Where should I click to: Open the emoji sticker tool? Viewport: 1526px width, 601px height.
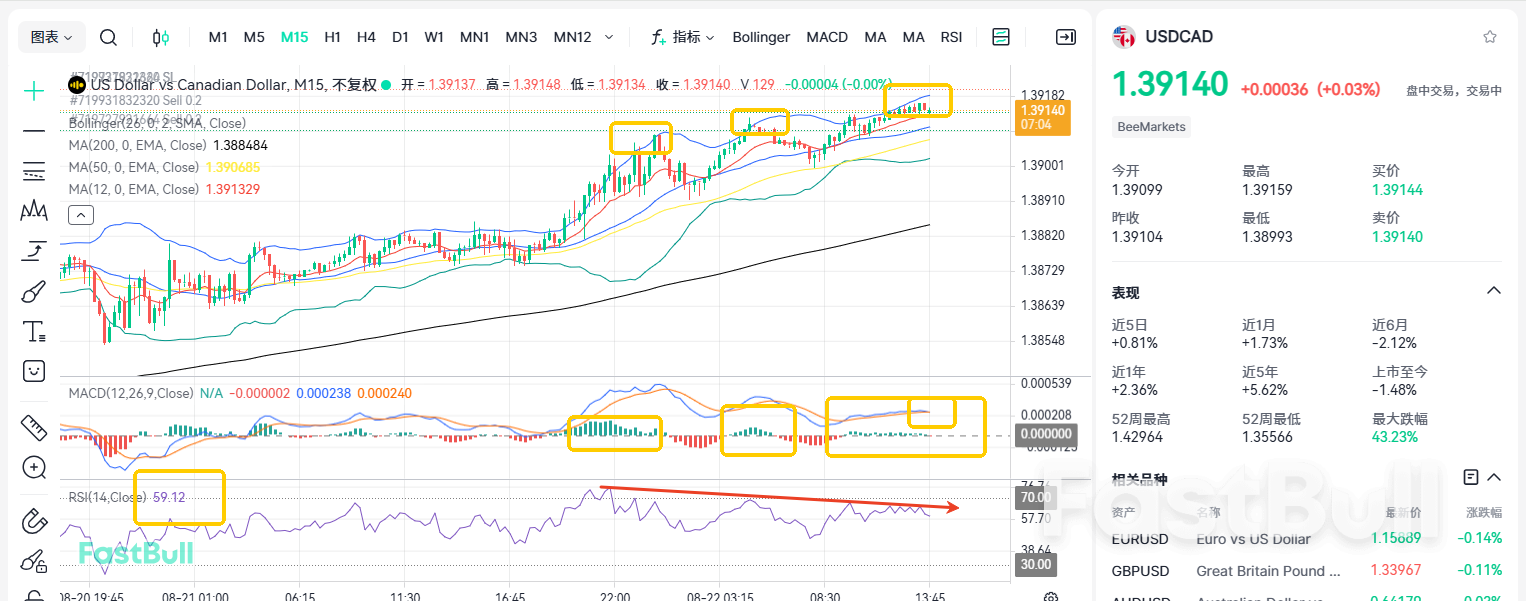(34, 371)
